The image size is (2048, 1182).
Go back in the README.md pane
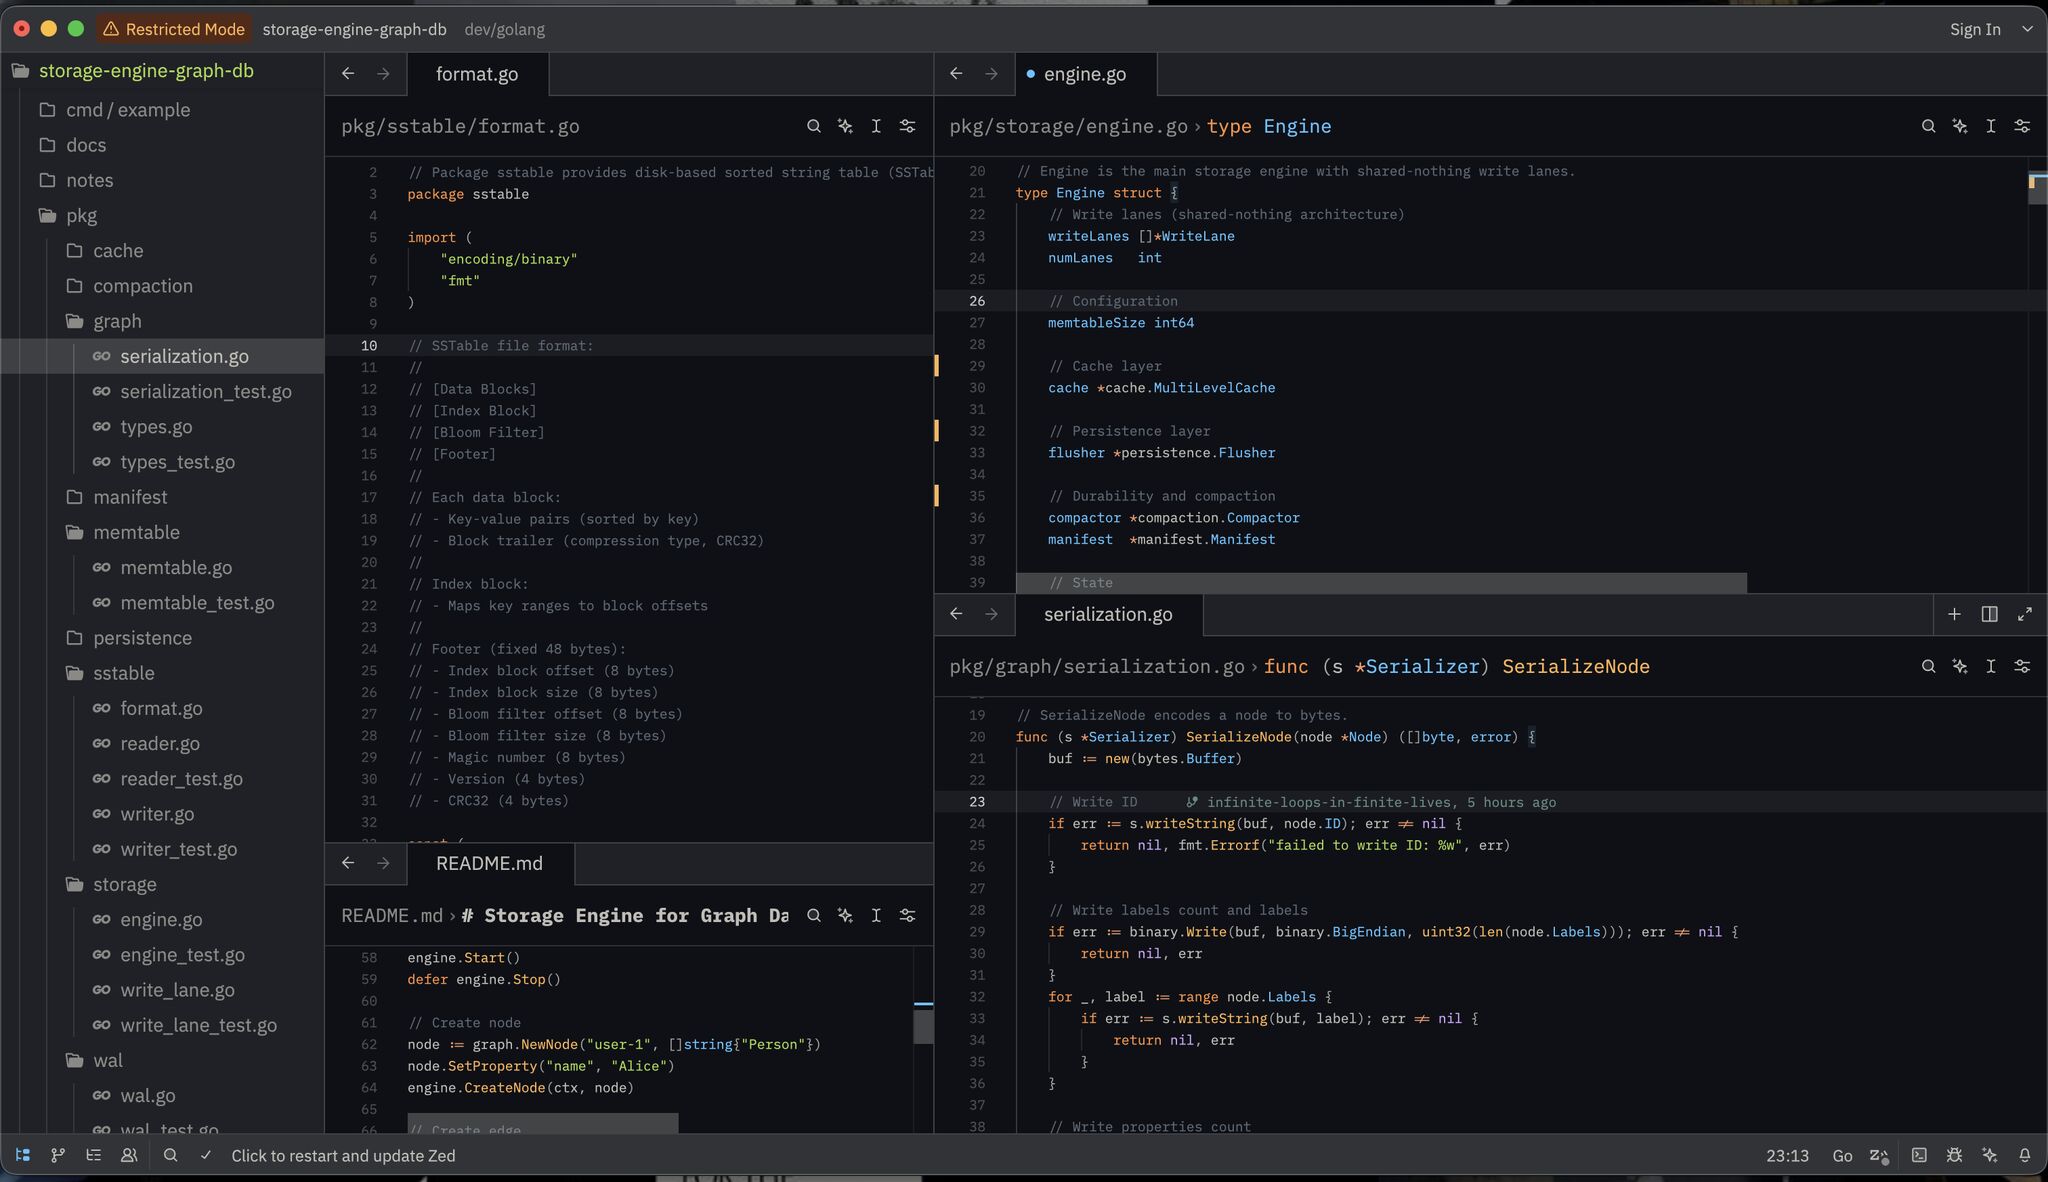tap(348, 863)
